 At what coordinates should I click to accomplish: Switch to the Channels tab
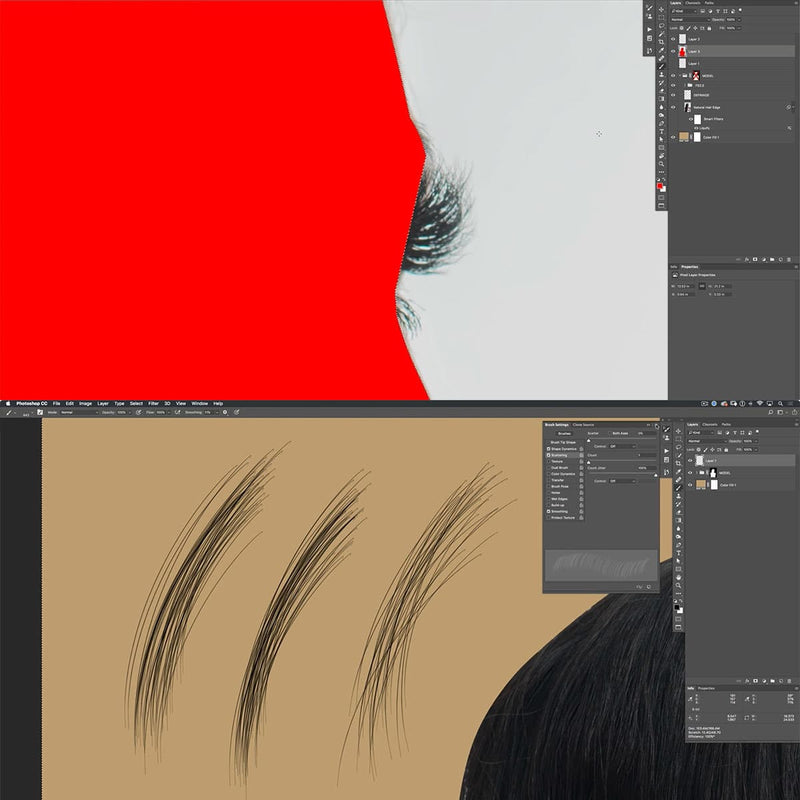(x=693, y=3)
